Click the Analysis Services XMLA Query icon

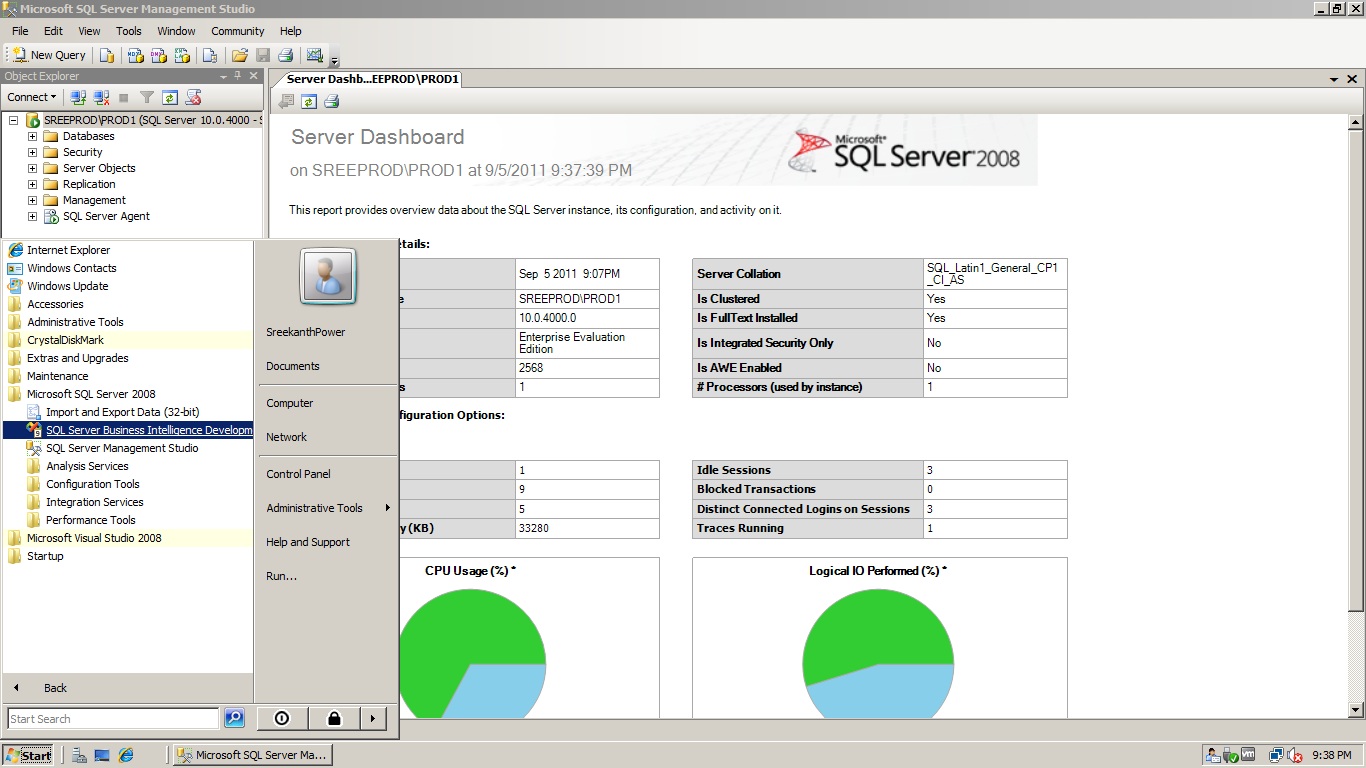(x=183, y=55)
